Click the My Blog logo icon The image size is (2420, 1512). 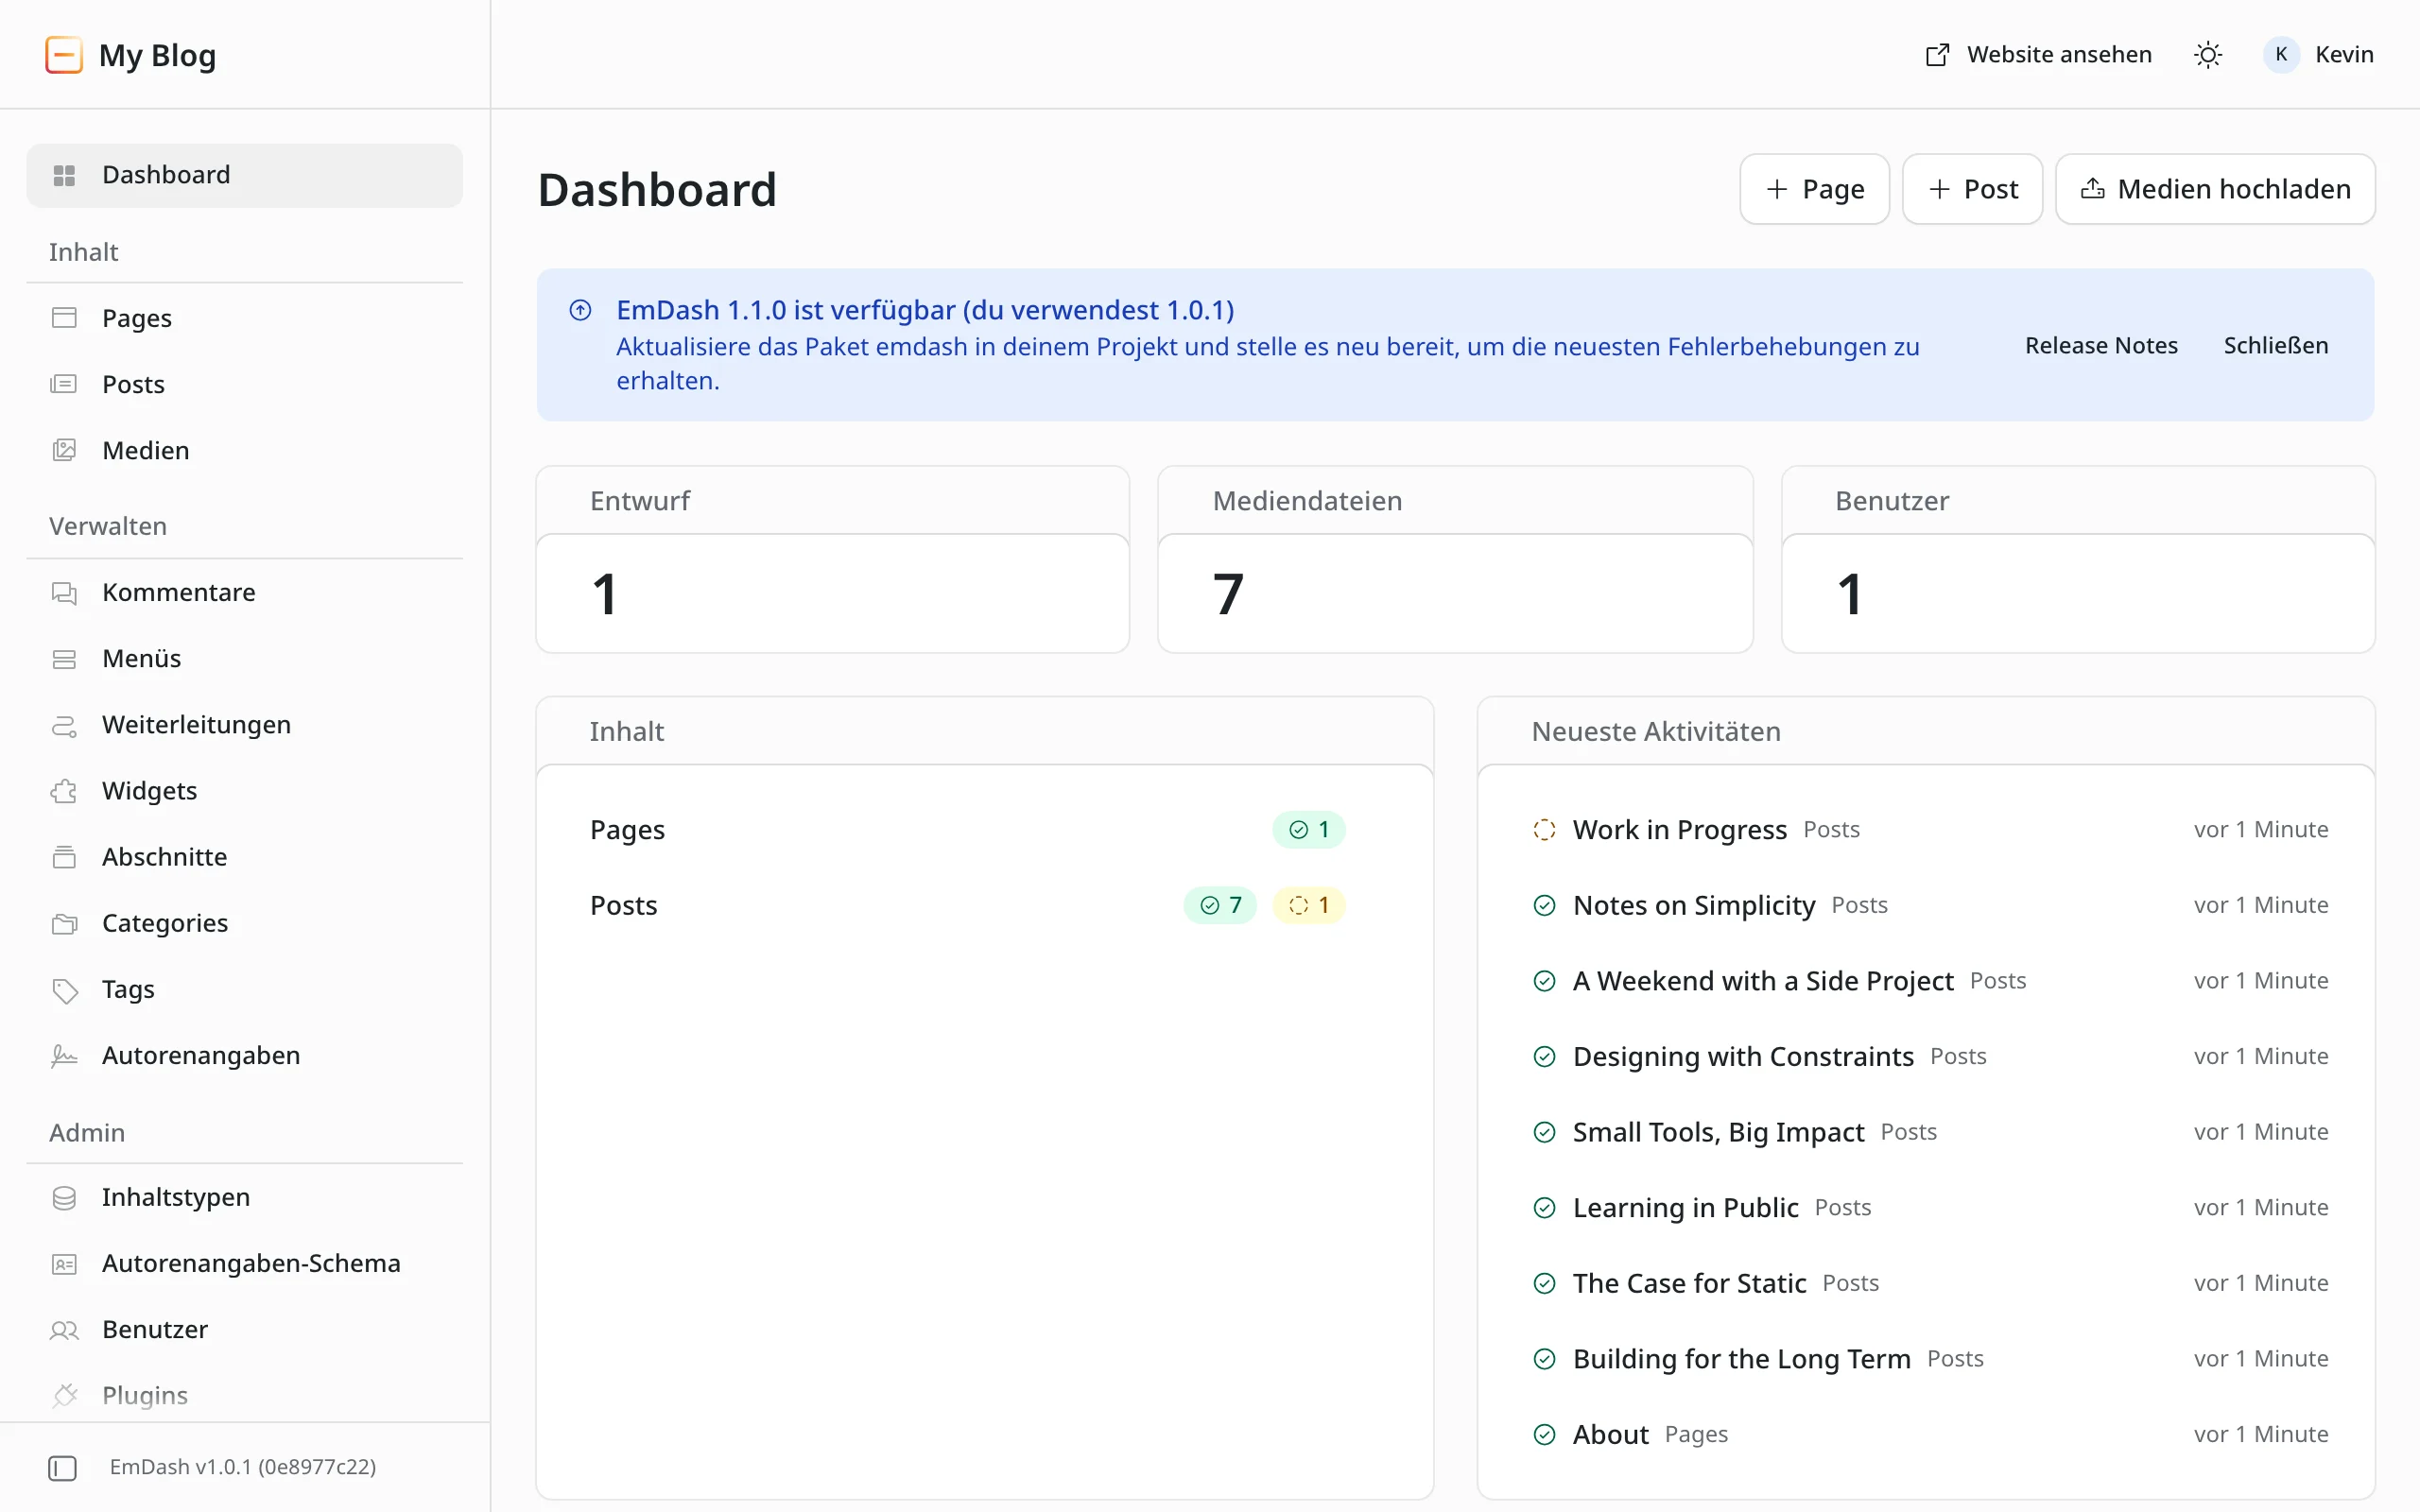tap(64, 55)
